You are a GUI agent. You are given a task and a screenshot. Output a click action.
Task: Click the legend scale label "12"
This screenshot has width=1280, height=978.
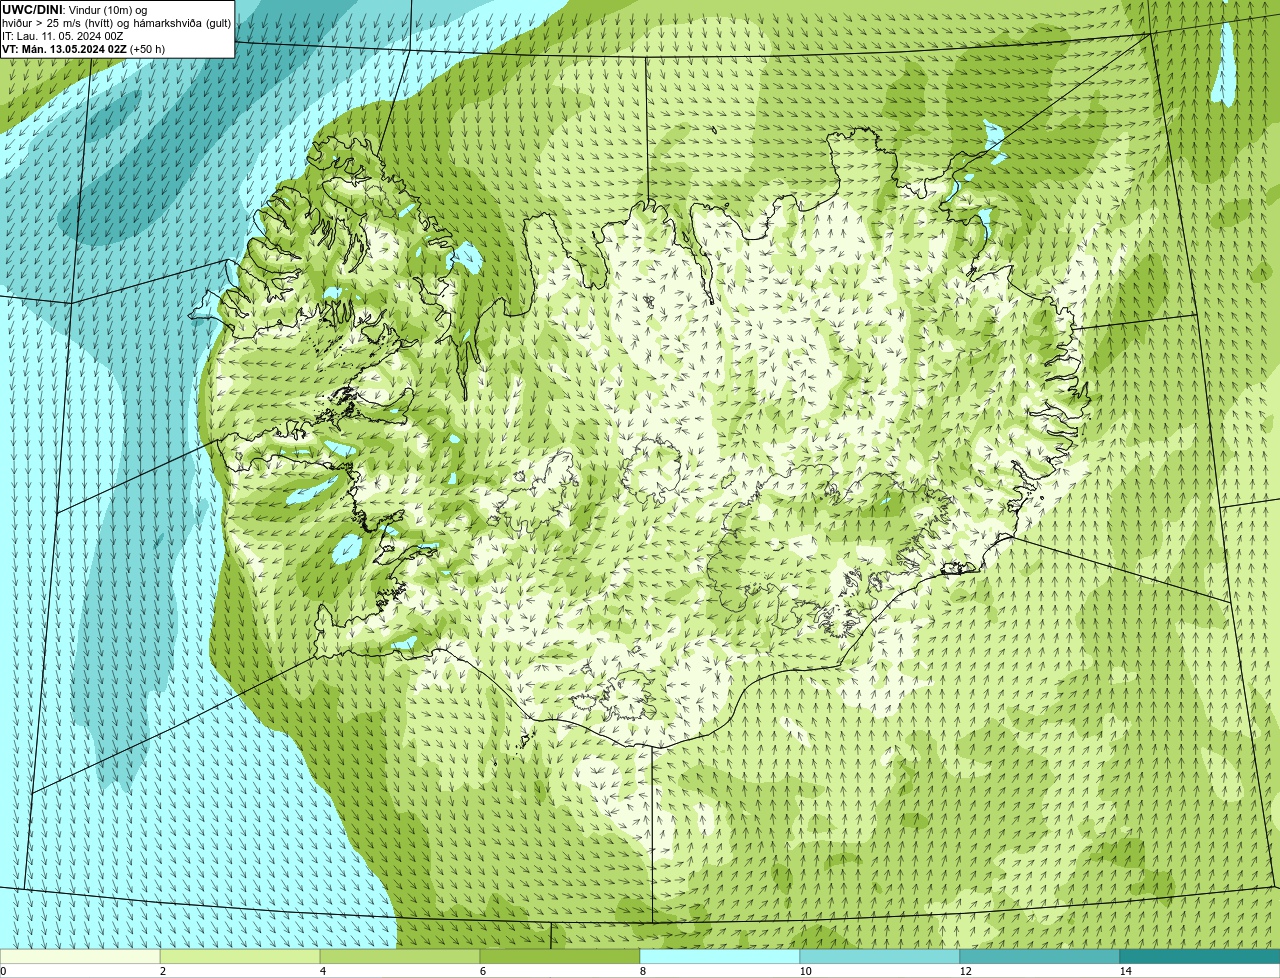965,971
